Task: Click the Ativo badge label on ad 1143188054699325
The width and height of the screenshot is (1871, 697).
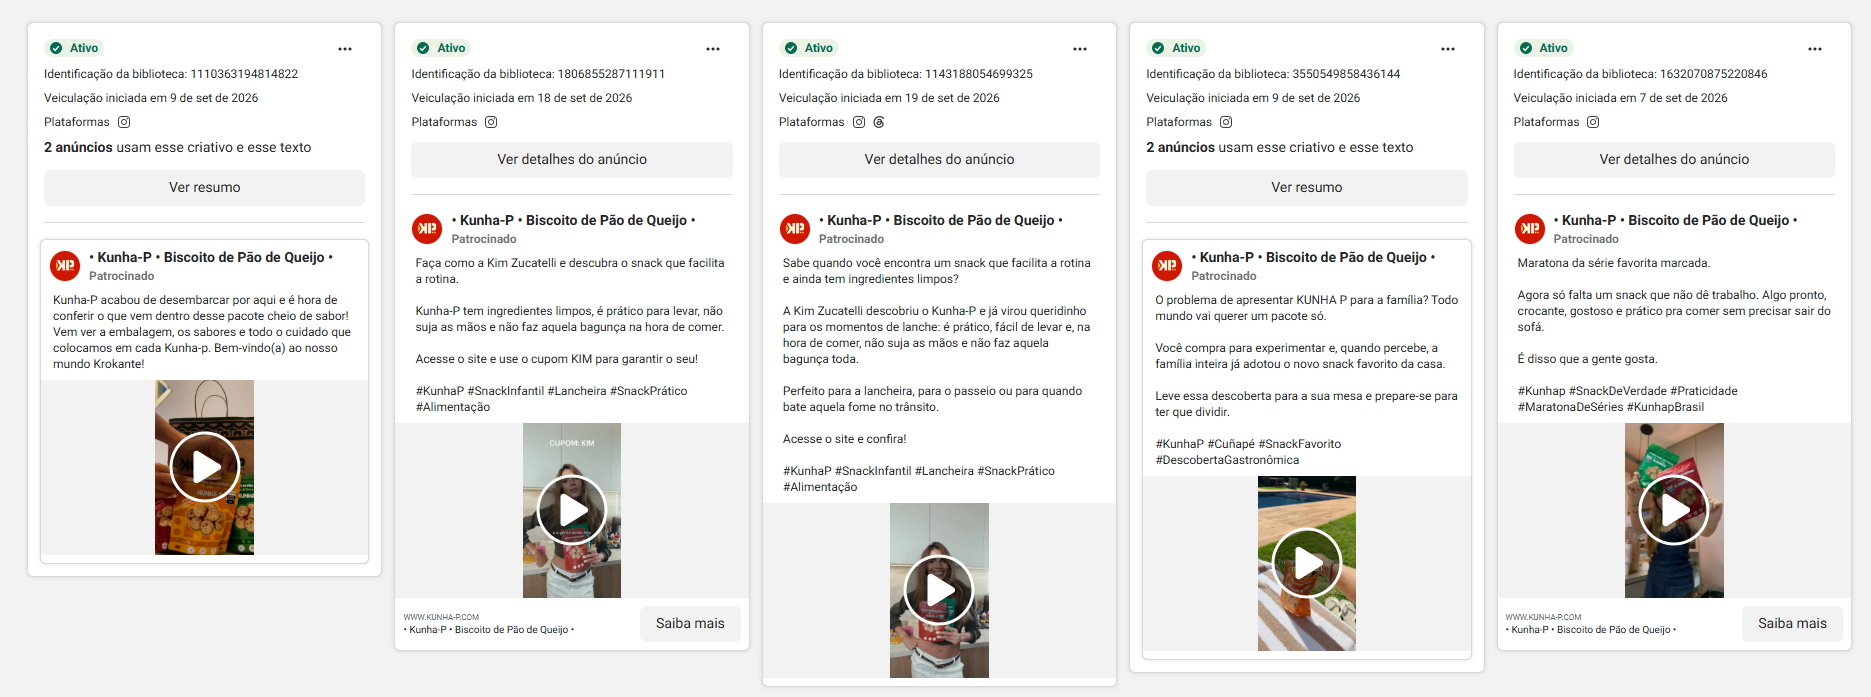Action: point(819,48)
